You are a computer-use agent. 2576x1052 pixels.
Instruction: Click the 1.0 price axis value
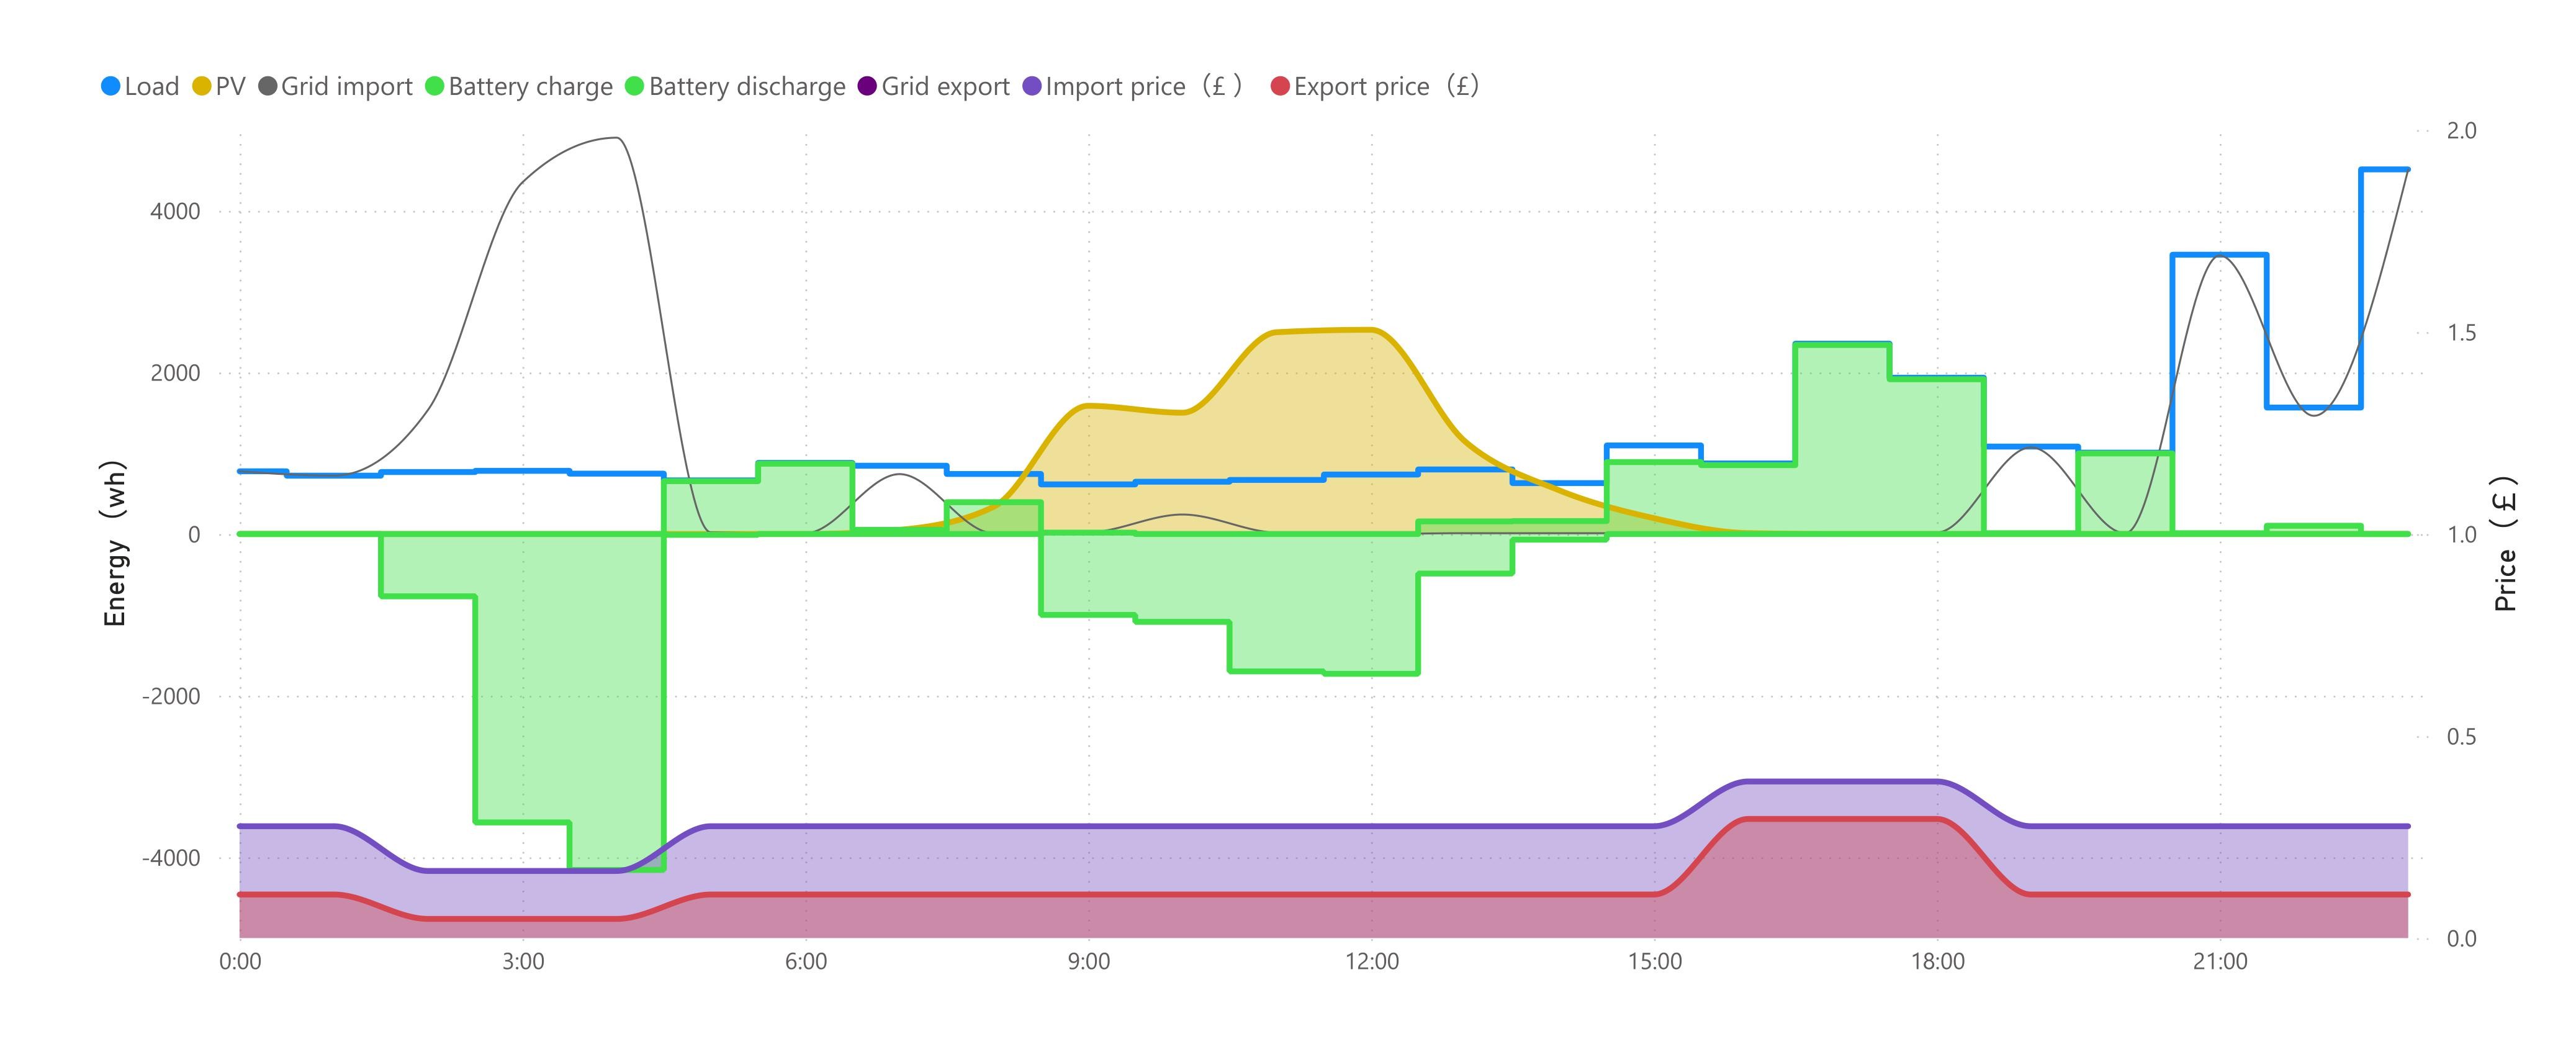[x=2462, y=535]
